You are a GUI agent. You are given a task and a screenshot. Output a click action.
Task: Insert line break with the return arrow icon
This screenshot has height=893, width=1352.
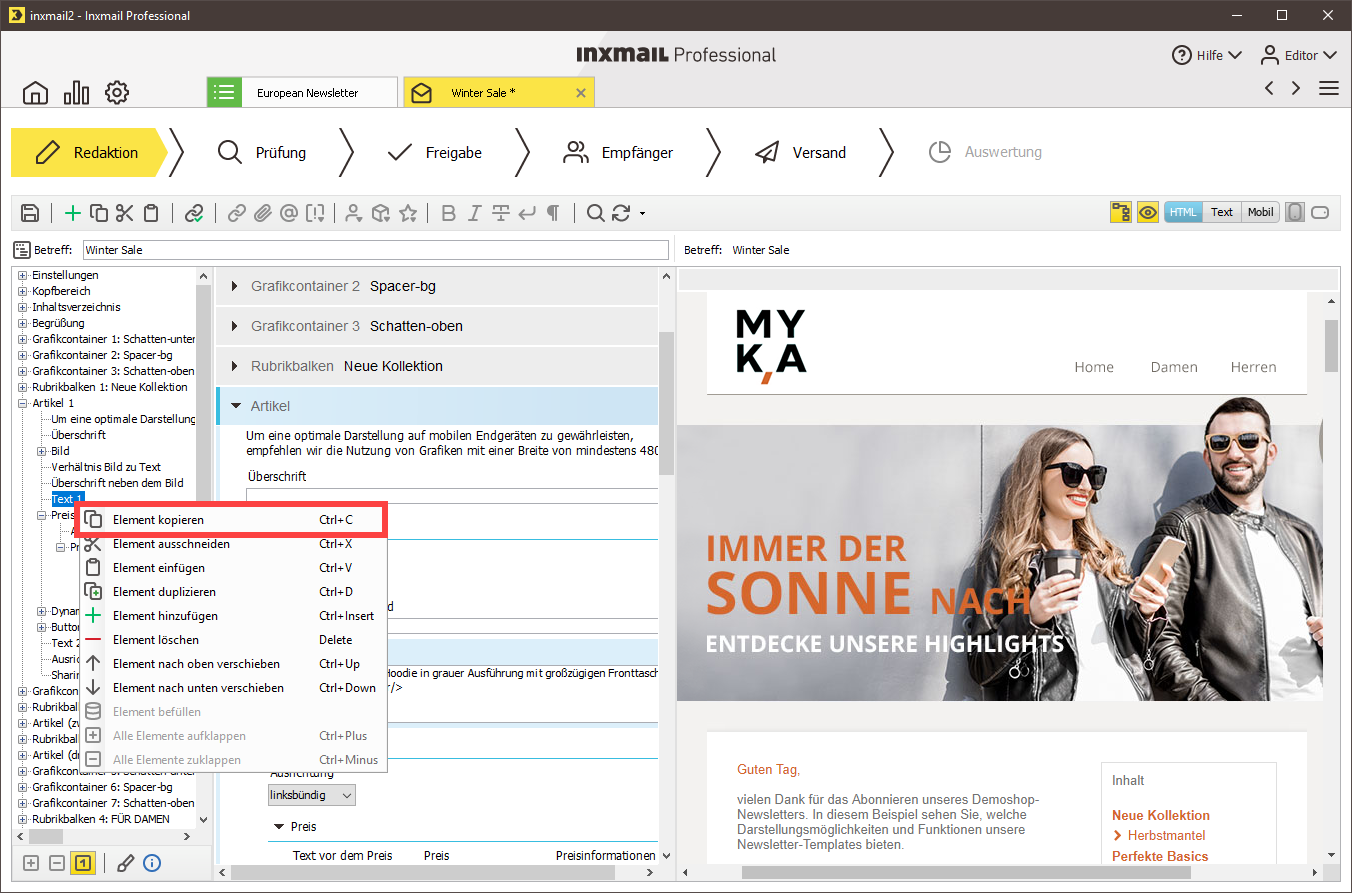(x=527, y=212)
